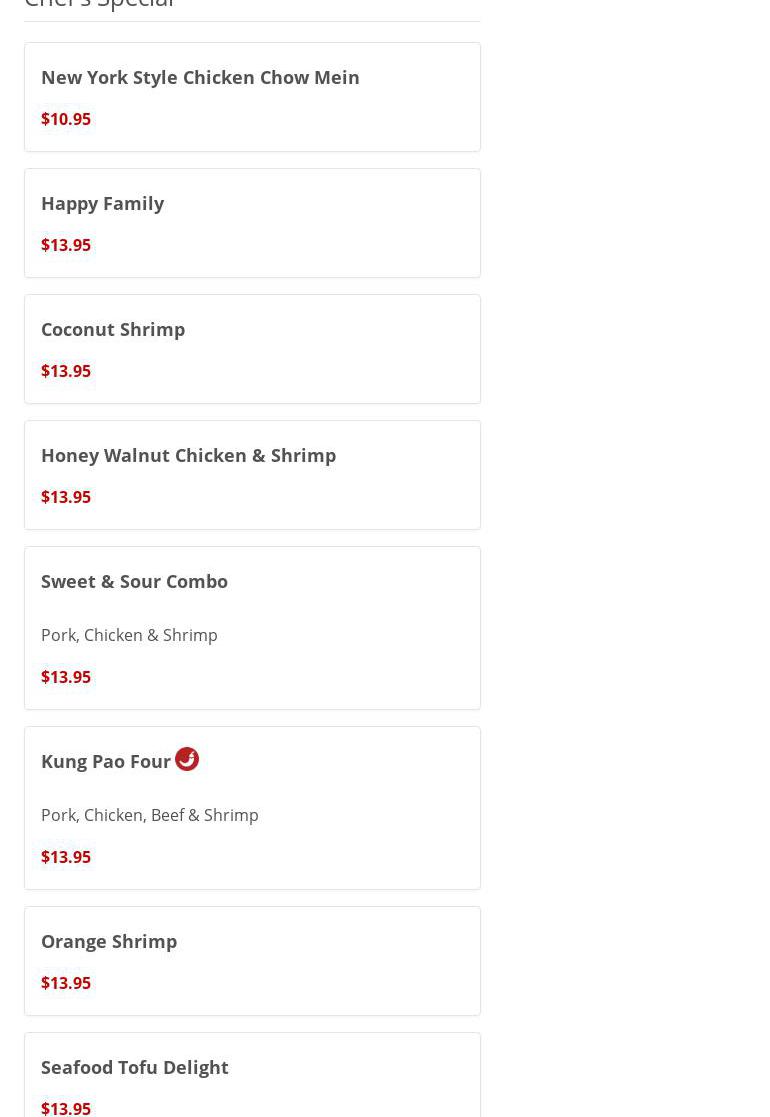Click the Coconut Shrimp $13.95 price
Image resolution: width=770 pixels, height=1117 pixels.
pos(66,371)
